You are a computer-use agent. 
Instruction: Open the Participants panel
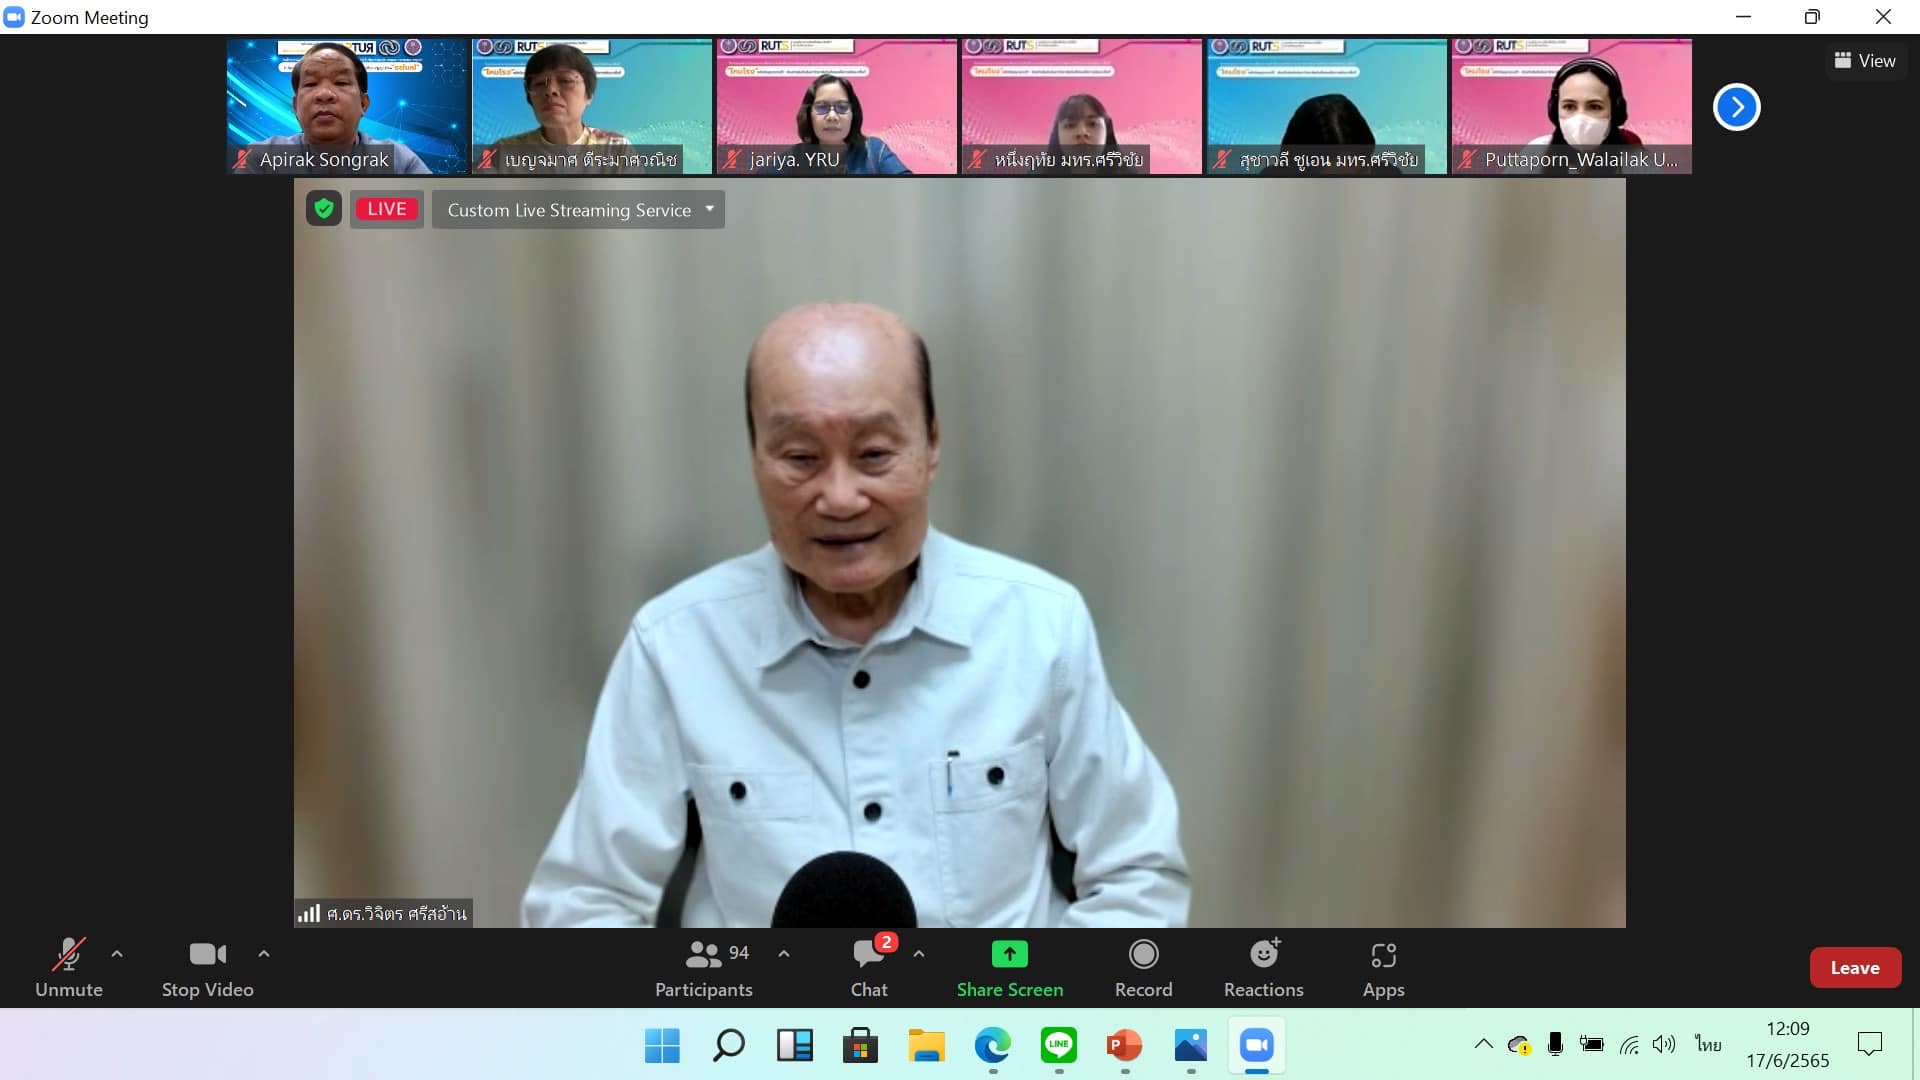tap(704, 967)
